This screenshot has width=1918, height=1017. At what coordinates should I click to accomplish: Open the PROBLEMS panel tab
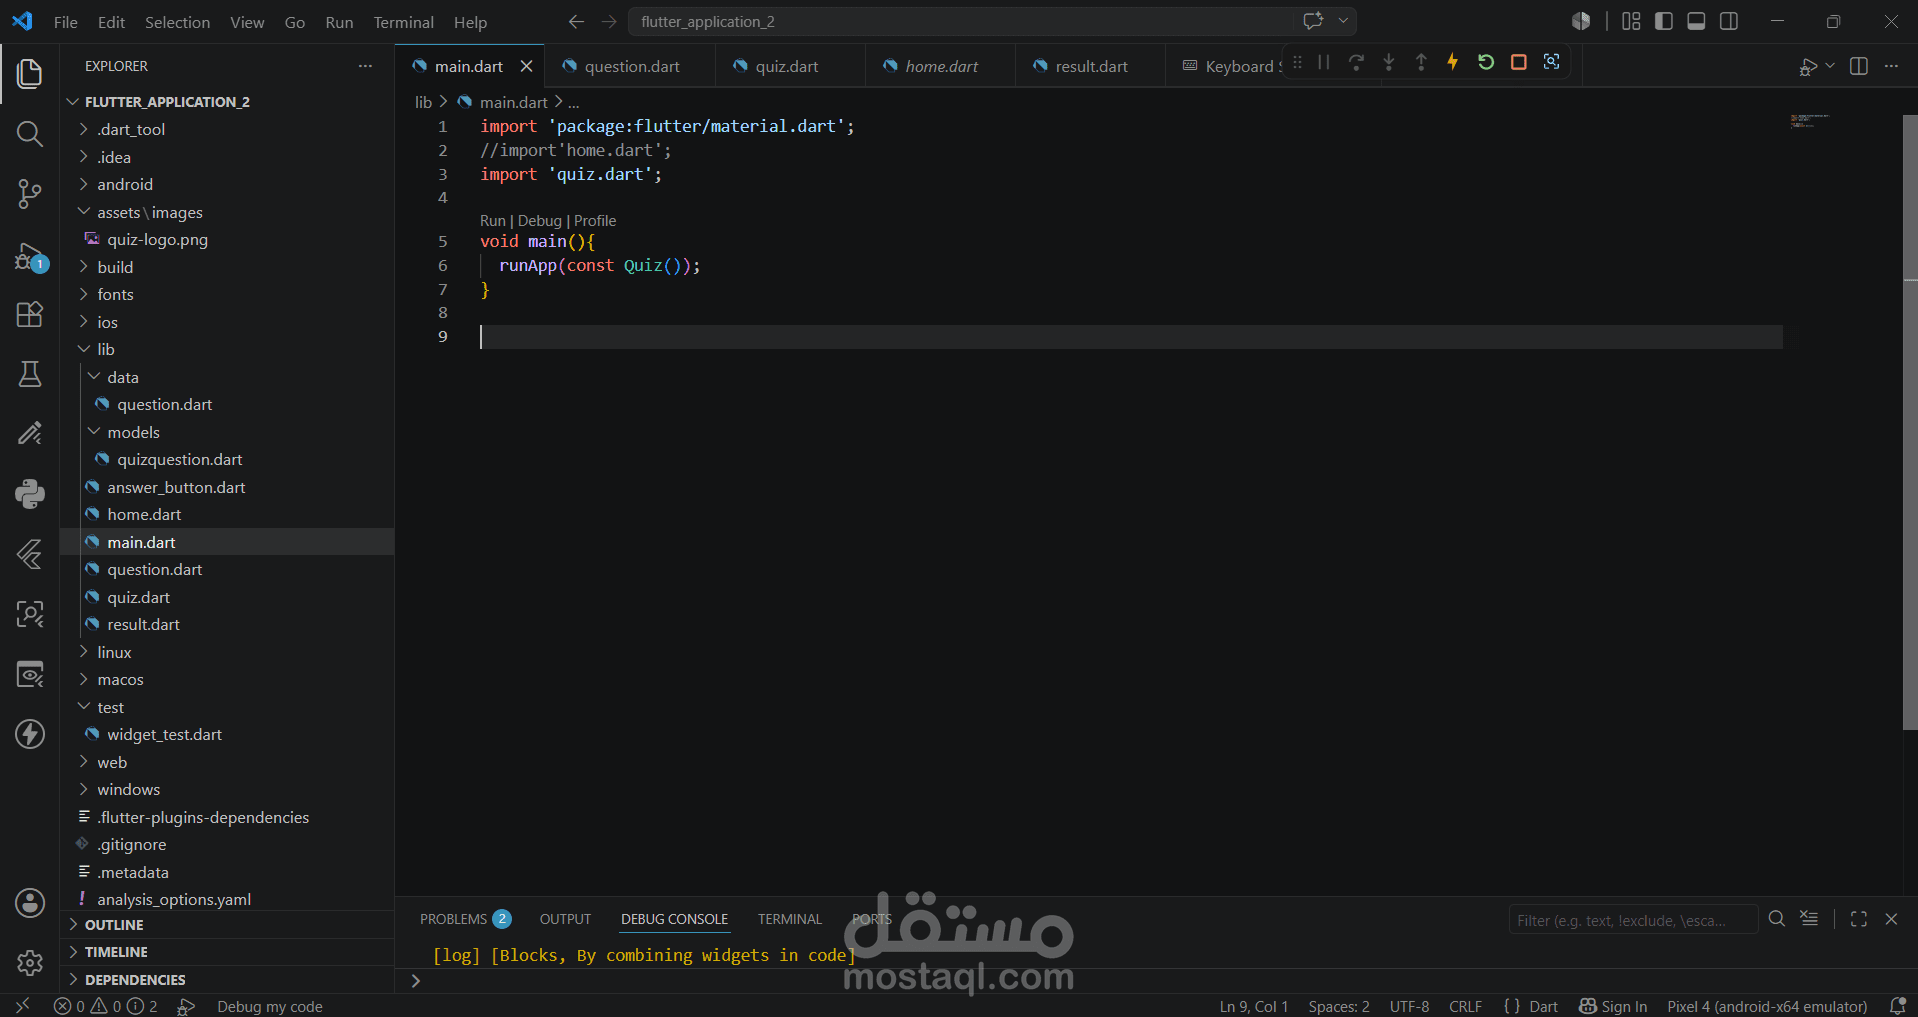[465, 919]
